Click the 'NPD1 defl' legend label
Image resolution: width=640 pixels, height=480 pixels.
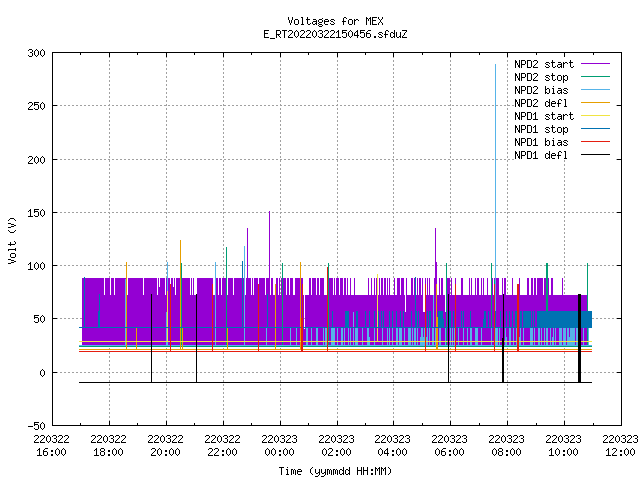(x=541, y=156)
